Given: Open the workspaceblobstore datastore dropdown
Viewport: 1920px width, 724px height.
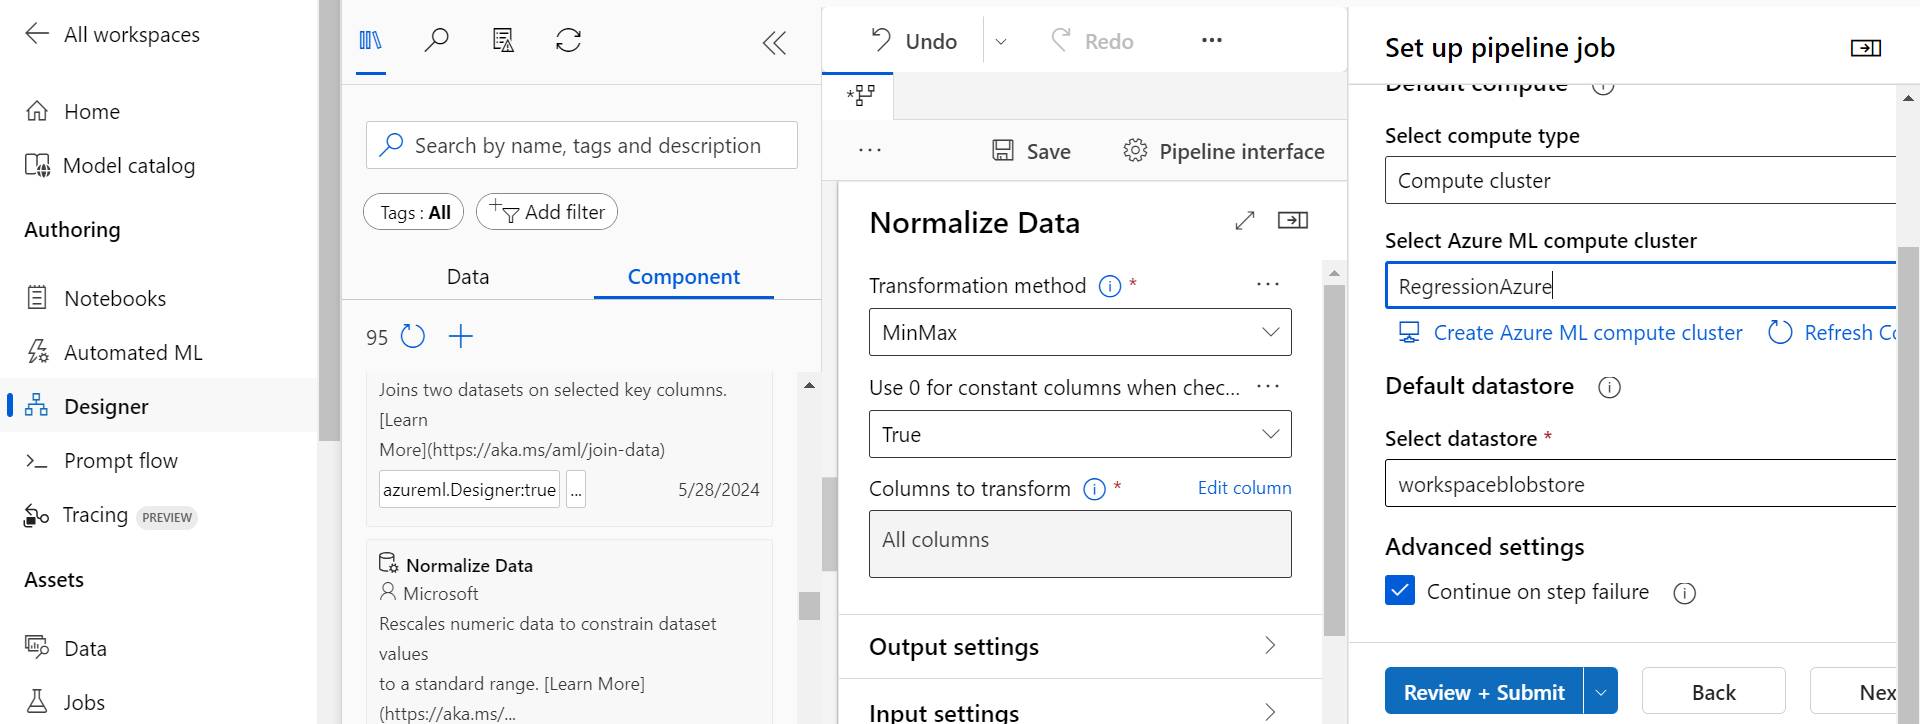Looking at the screenshot, I should pos(1640,484).
